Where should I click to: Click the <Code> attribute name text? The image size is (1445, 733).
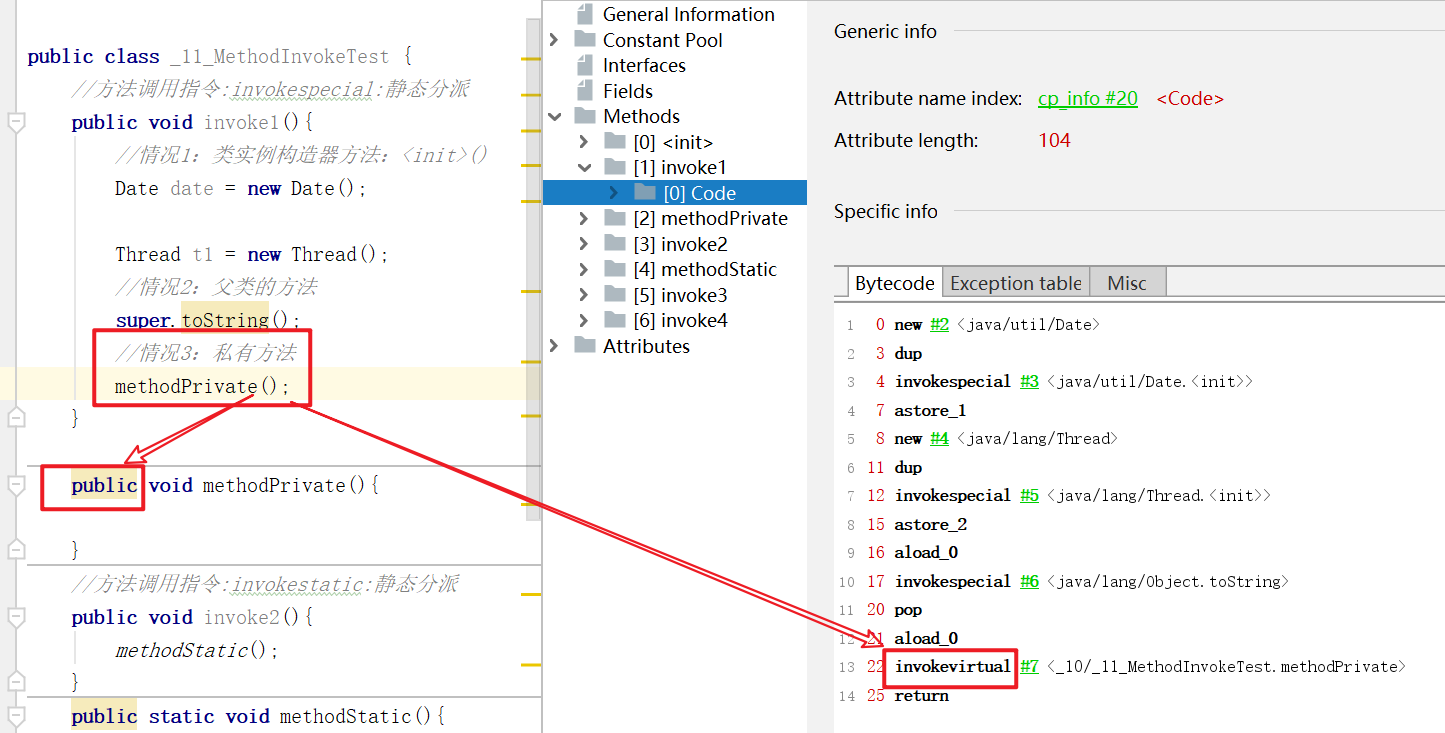[x=1190, y=99]
